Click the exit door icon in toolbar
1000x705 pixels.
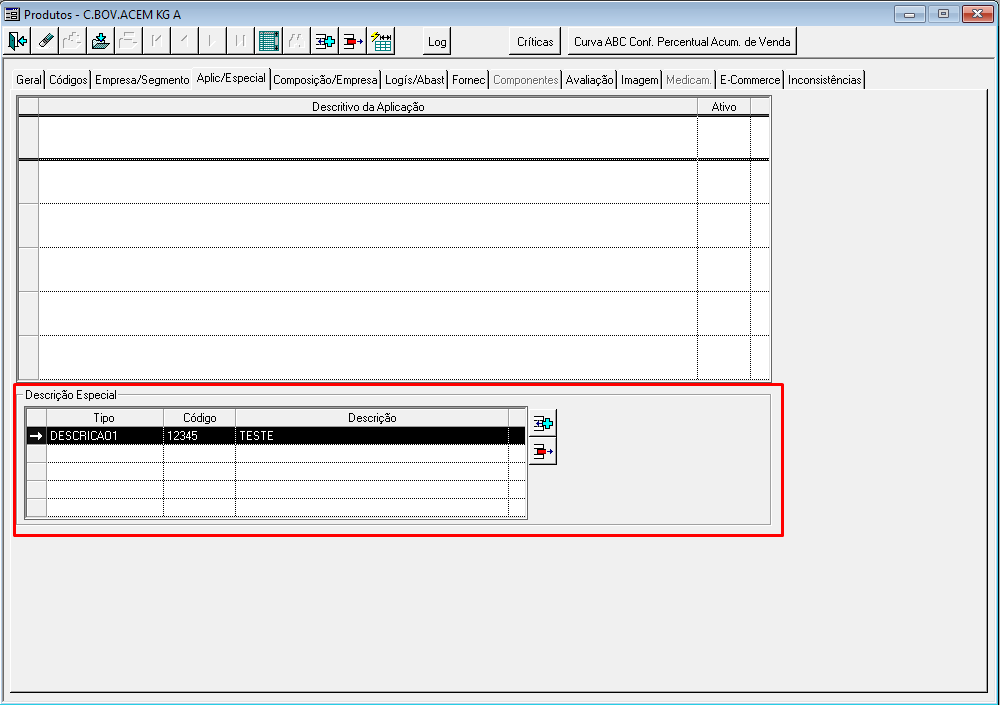click(18, 41)
